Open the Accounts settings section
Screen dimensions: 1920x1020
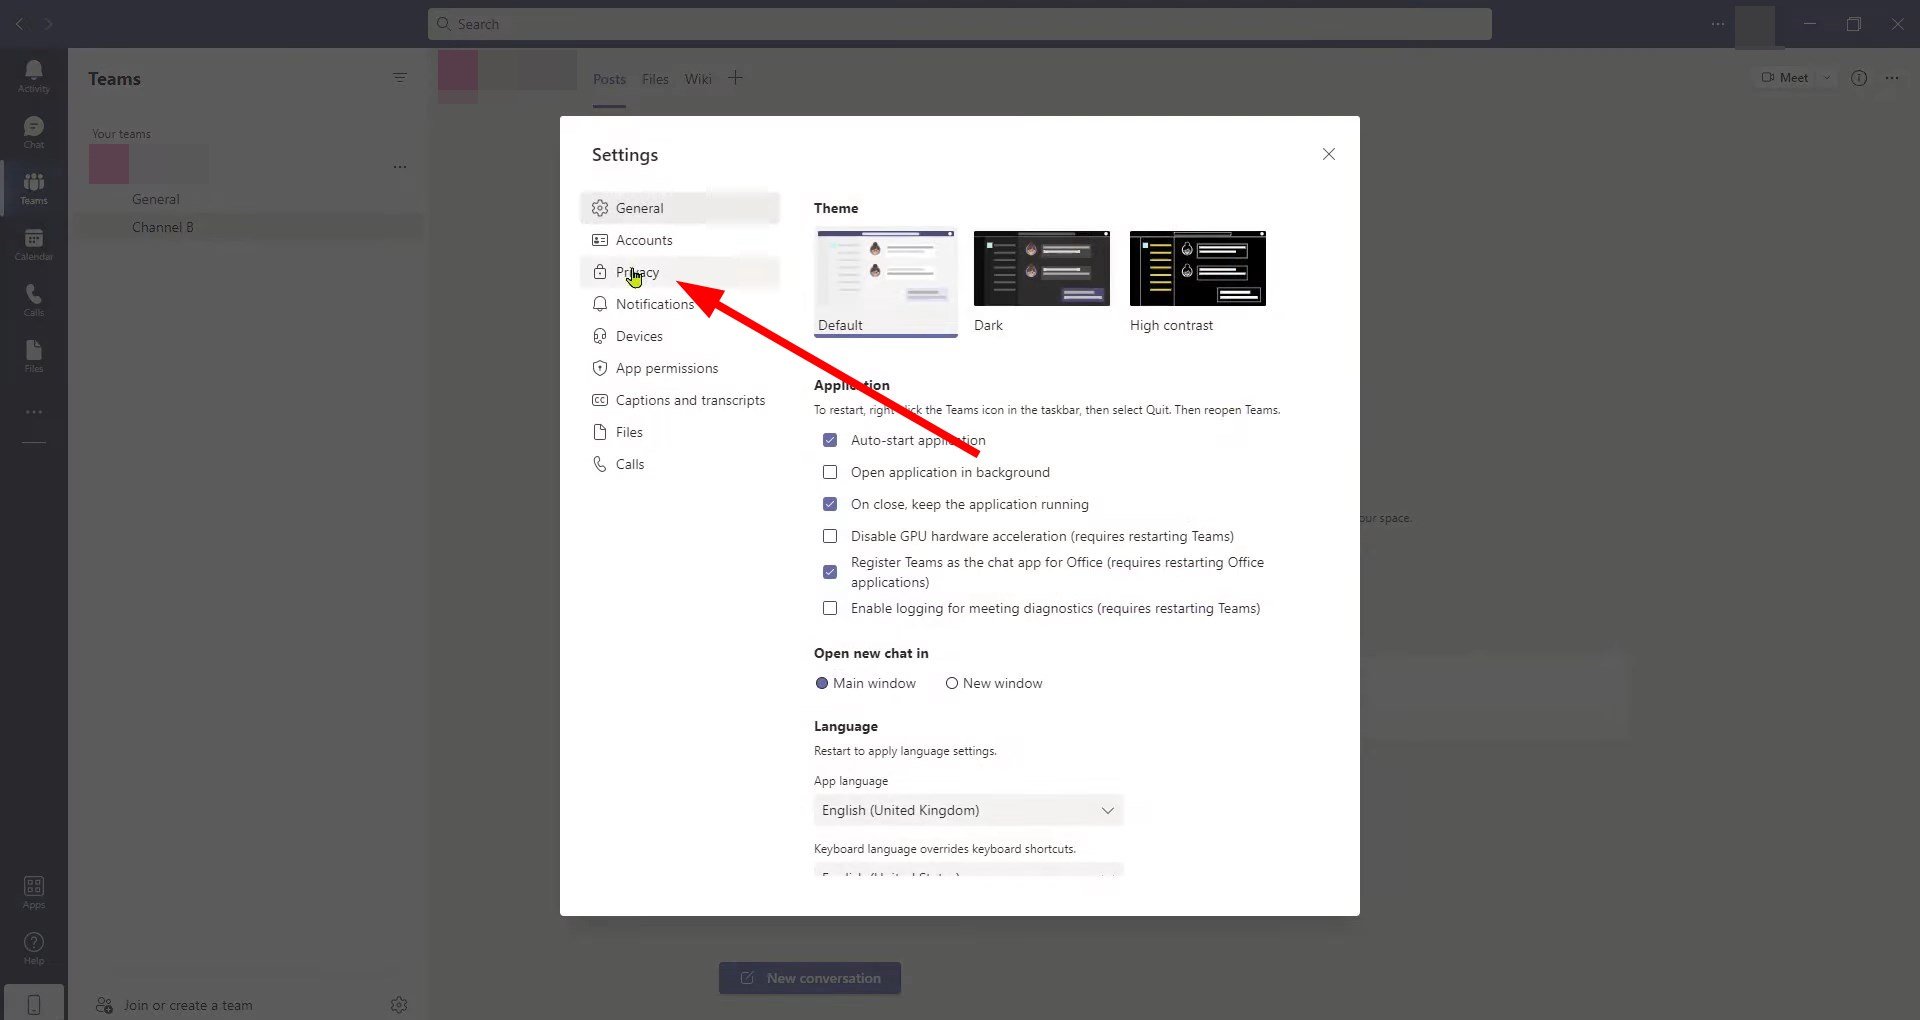coord(680,240)
